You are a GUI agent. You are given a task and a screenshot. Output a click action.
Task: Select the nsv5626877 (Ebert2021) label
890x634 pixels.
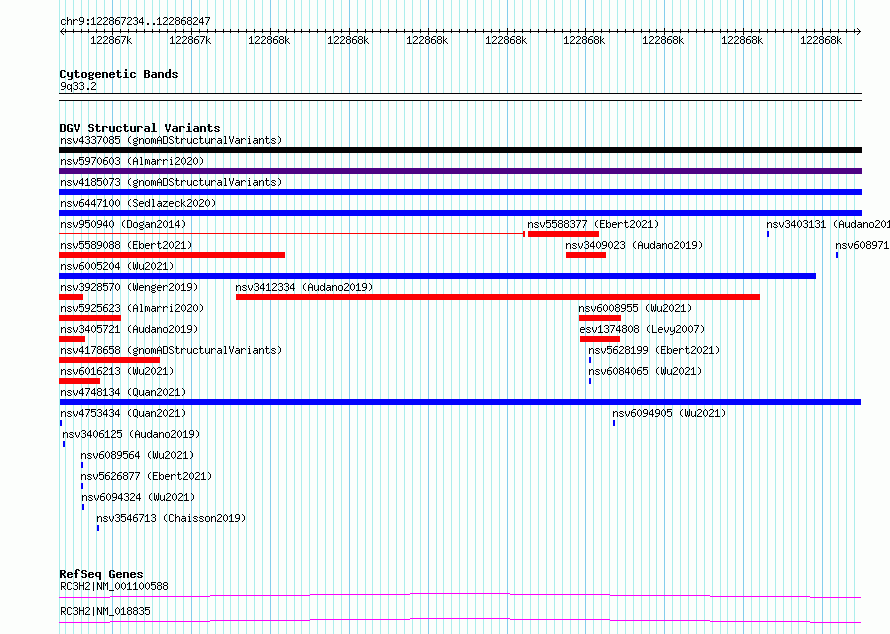[x=146, y=476]
